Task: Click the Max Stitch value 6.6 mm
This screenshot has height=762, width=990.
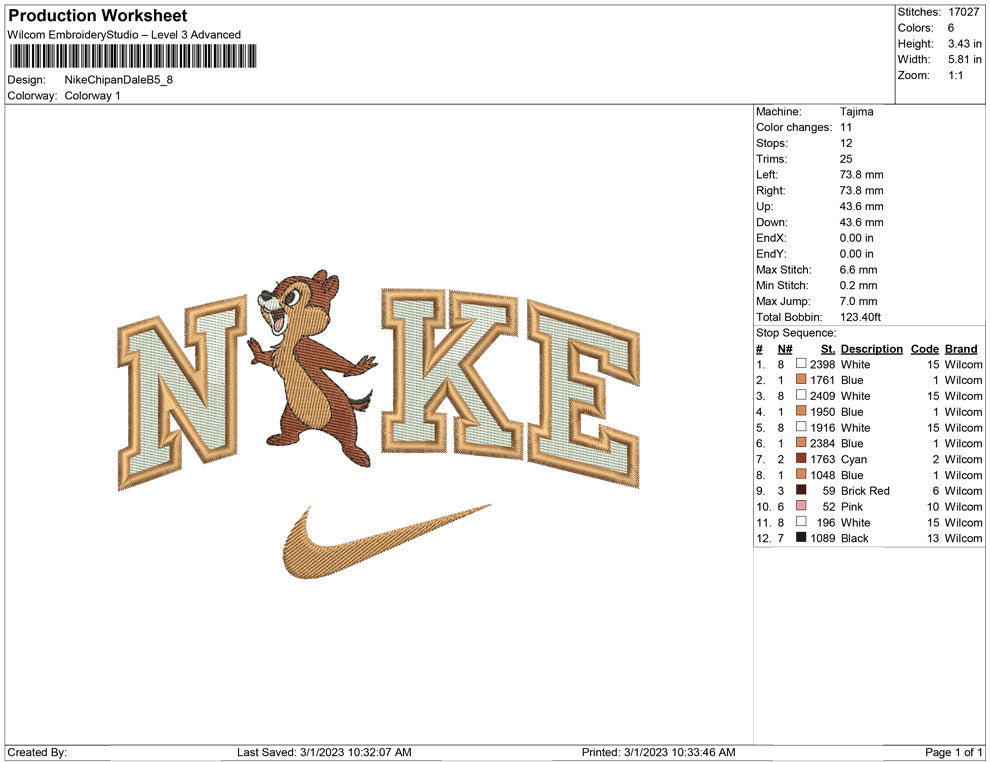Action: coord(858,270)
